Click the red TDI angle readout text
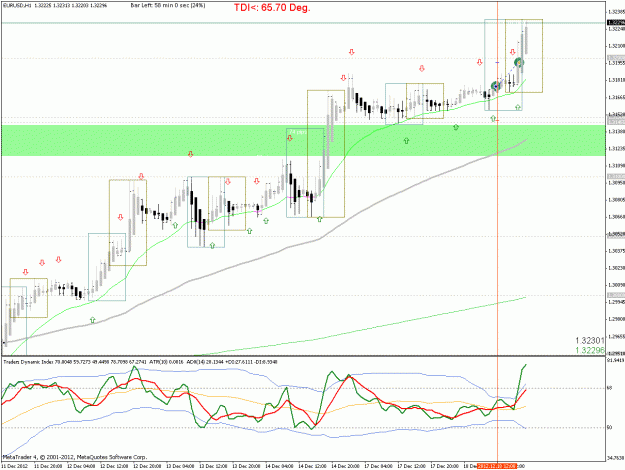 pyautogui.click(x=272, y=7)
